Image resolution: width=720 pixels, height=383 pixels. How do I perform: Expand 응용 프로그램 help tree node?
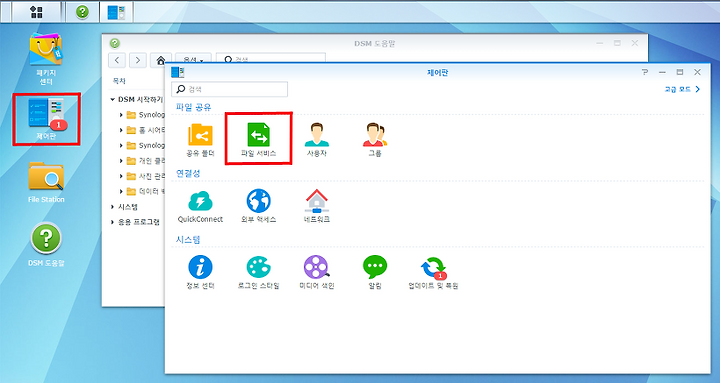coord(112,222)
